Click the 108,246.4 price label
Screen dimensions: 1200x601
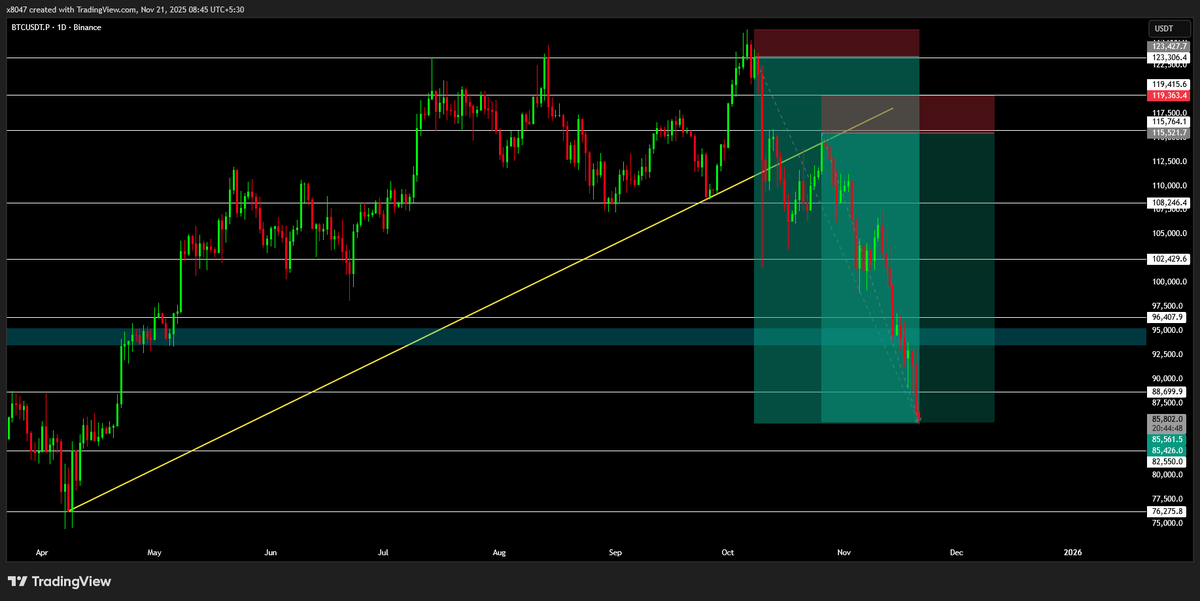click(x=1167, y=202)
